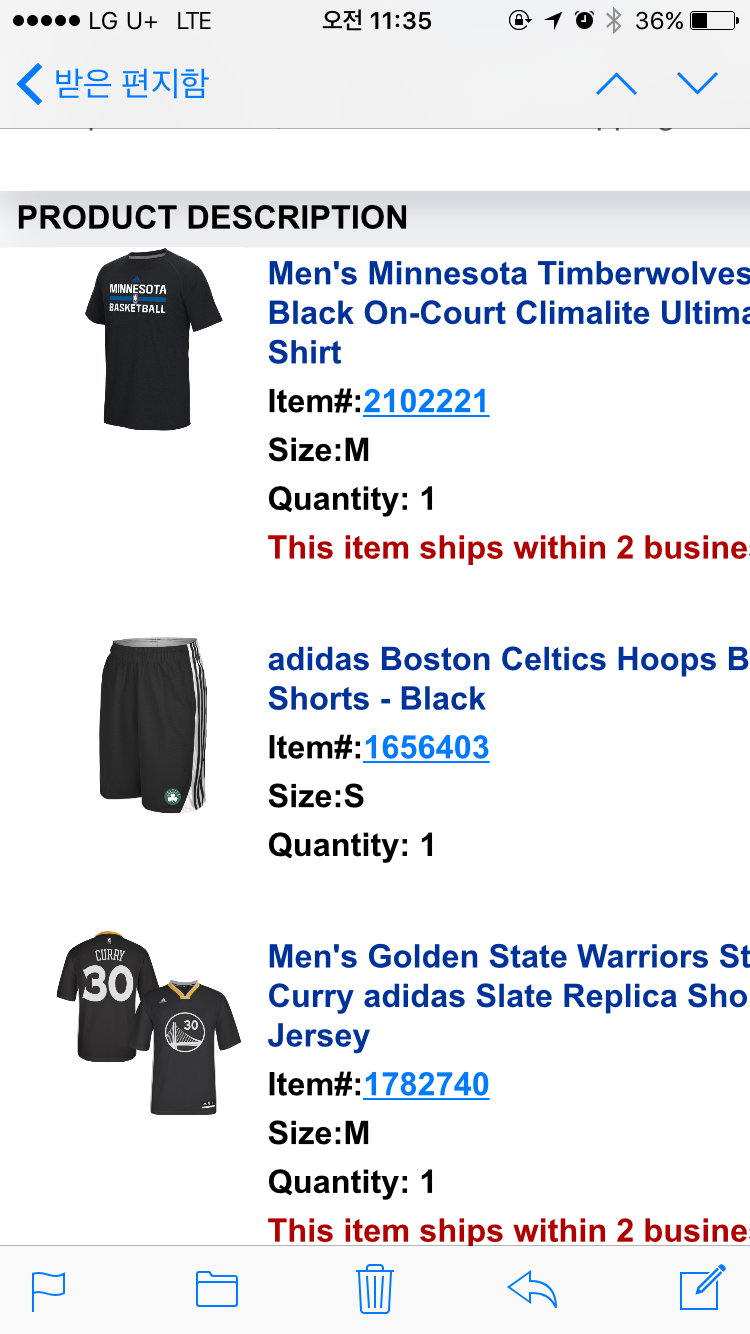Tap the reply arrow icon
Viewport: 750px width, 1334px height.
click(x=532, y=1289)
